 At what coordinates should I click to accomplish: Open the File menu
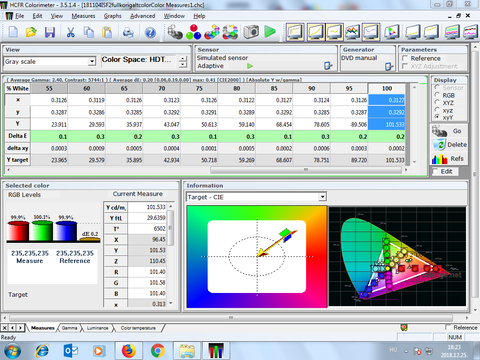[20, 16]
